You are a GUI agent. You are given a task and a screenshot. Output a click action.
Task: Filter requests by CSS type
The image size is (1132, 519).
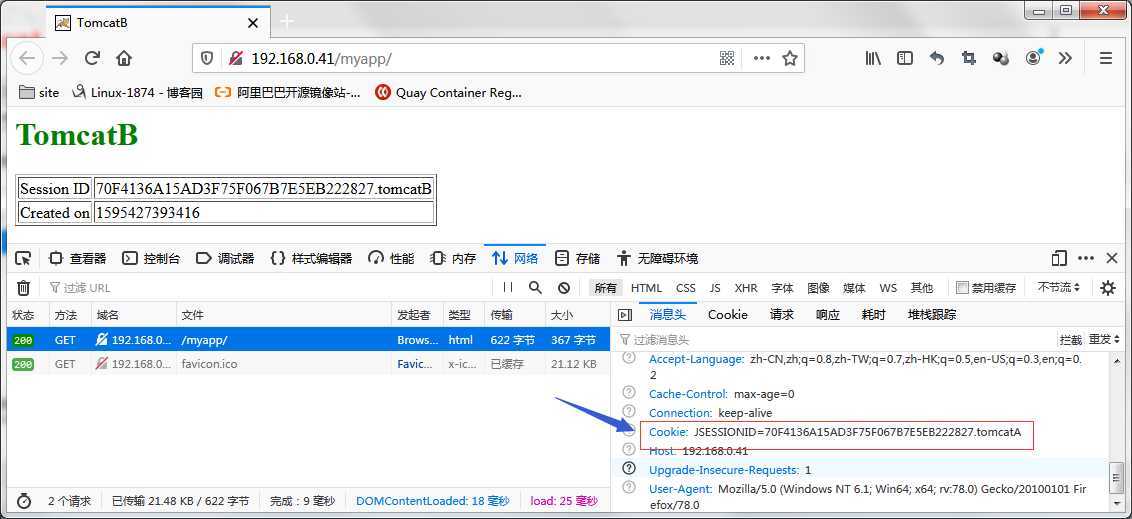click(686, 287)
